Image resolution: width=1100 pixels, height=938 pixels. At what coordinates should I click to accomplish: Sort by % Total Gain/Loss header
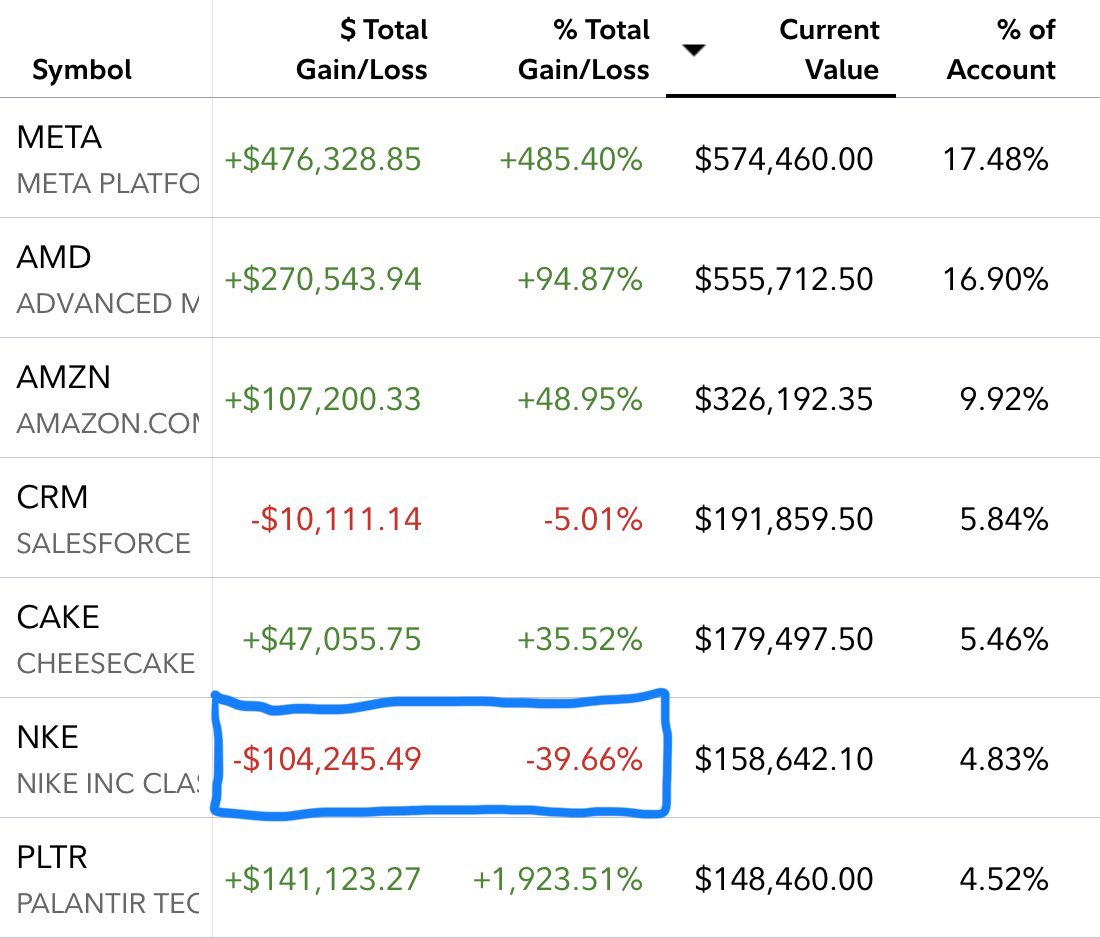point(584,49)
